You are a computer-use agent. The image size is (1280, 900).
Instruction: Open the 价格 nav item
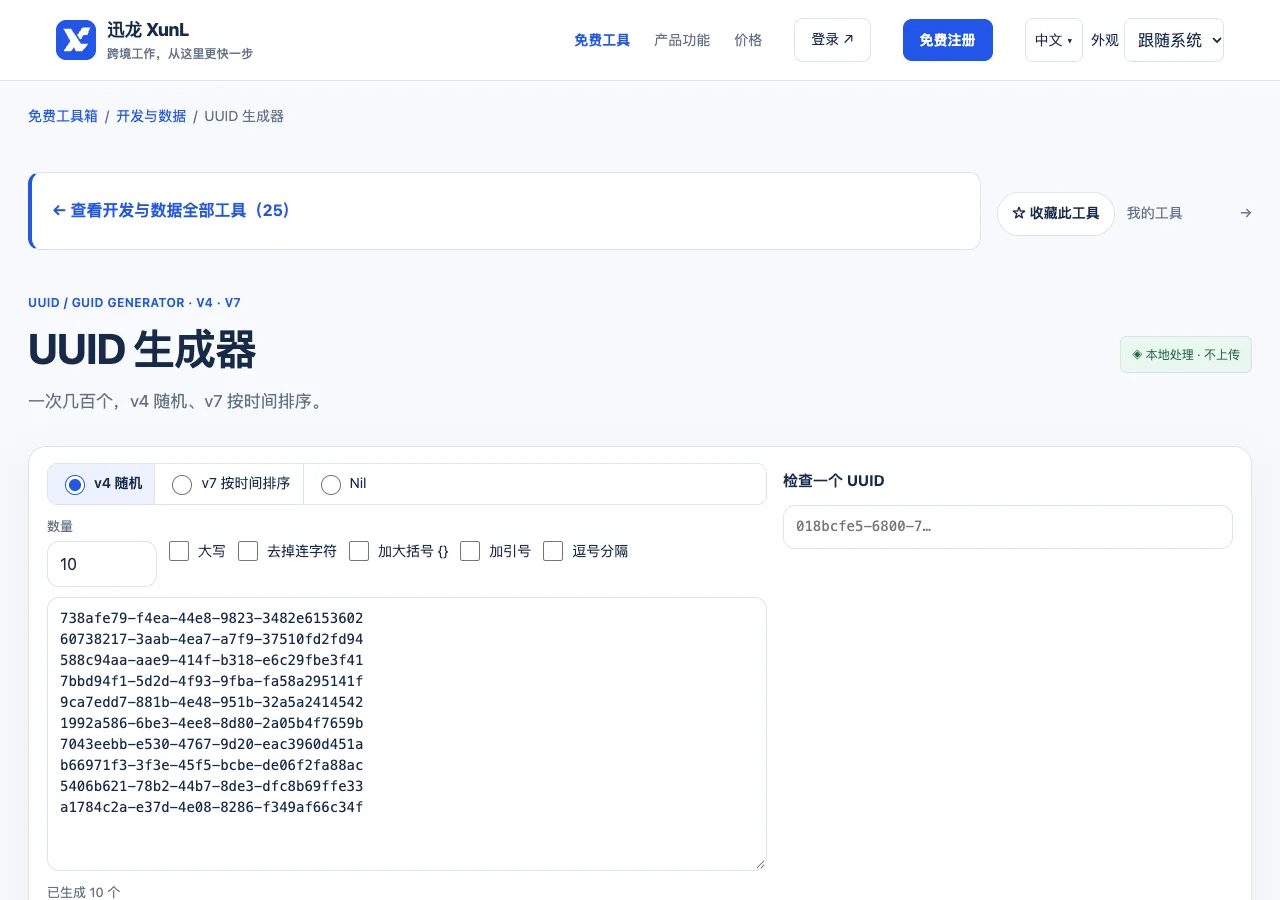[748, 40]
